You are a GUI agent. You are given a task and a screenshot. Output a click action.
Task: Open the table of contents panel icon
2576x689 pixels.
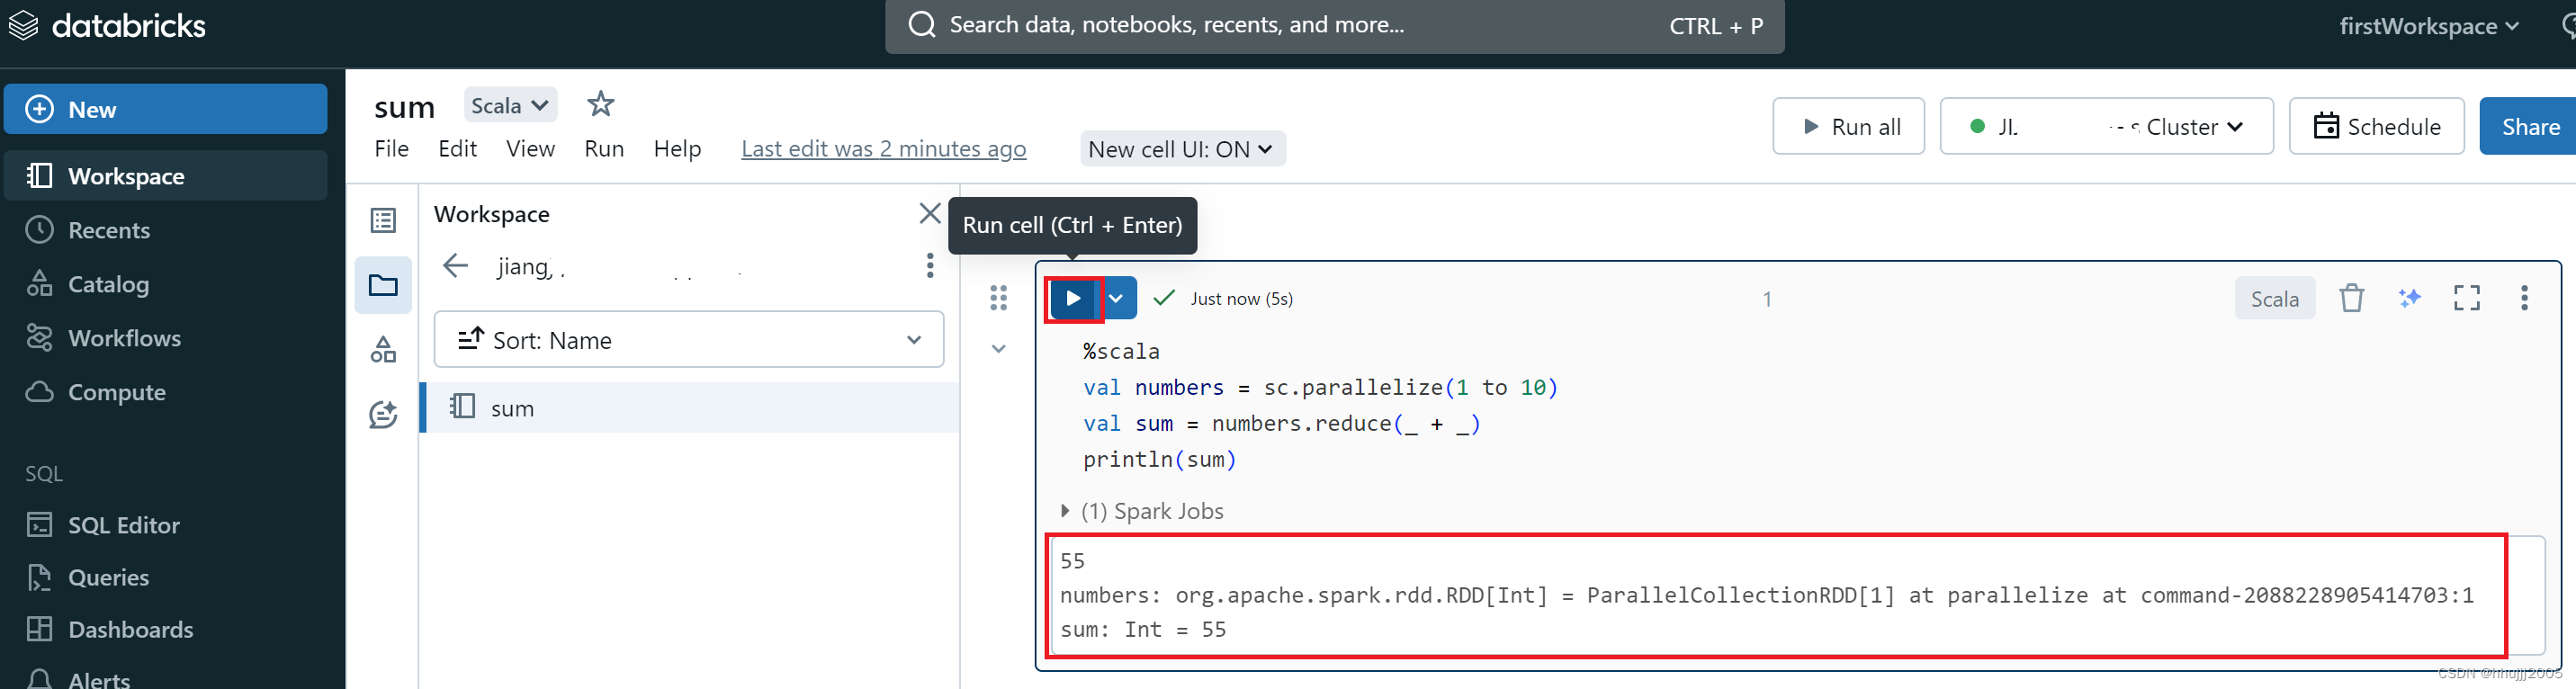click(x=383, y=220)
